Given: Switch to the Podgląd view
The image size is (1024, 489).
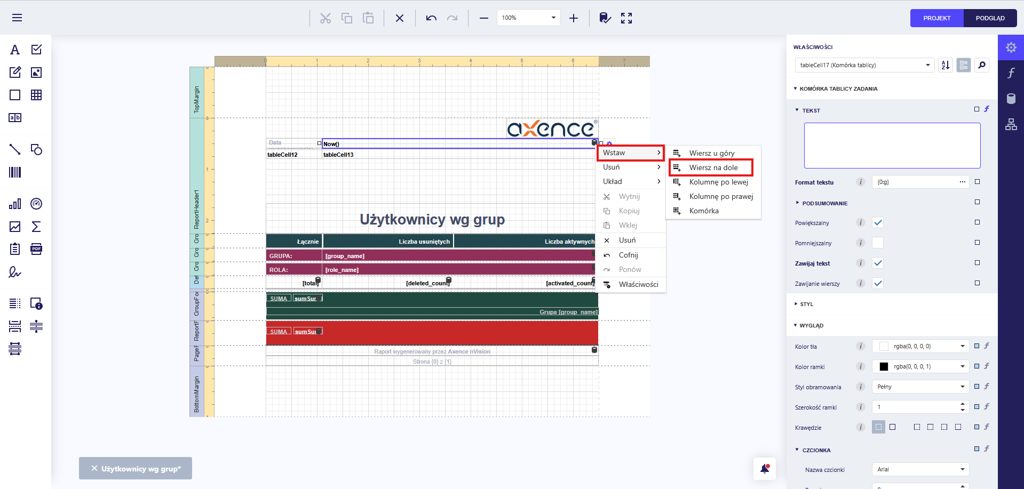Looking at the screenshot, I should coord(990,18).
